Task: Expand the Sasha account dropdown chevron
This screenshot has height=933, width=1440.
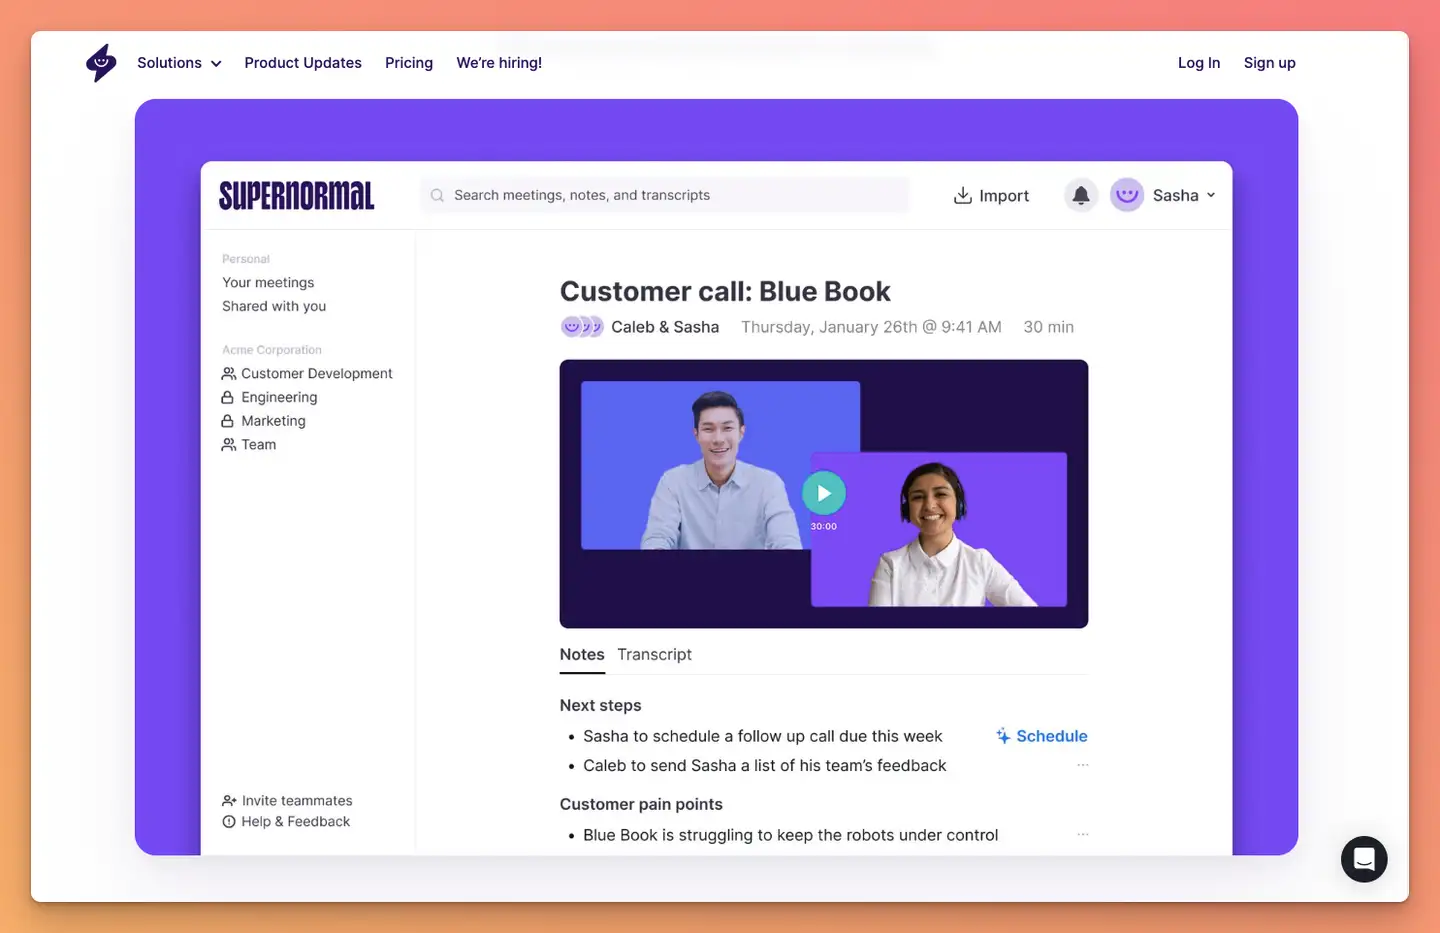Action: 1211,195
